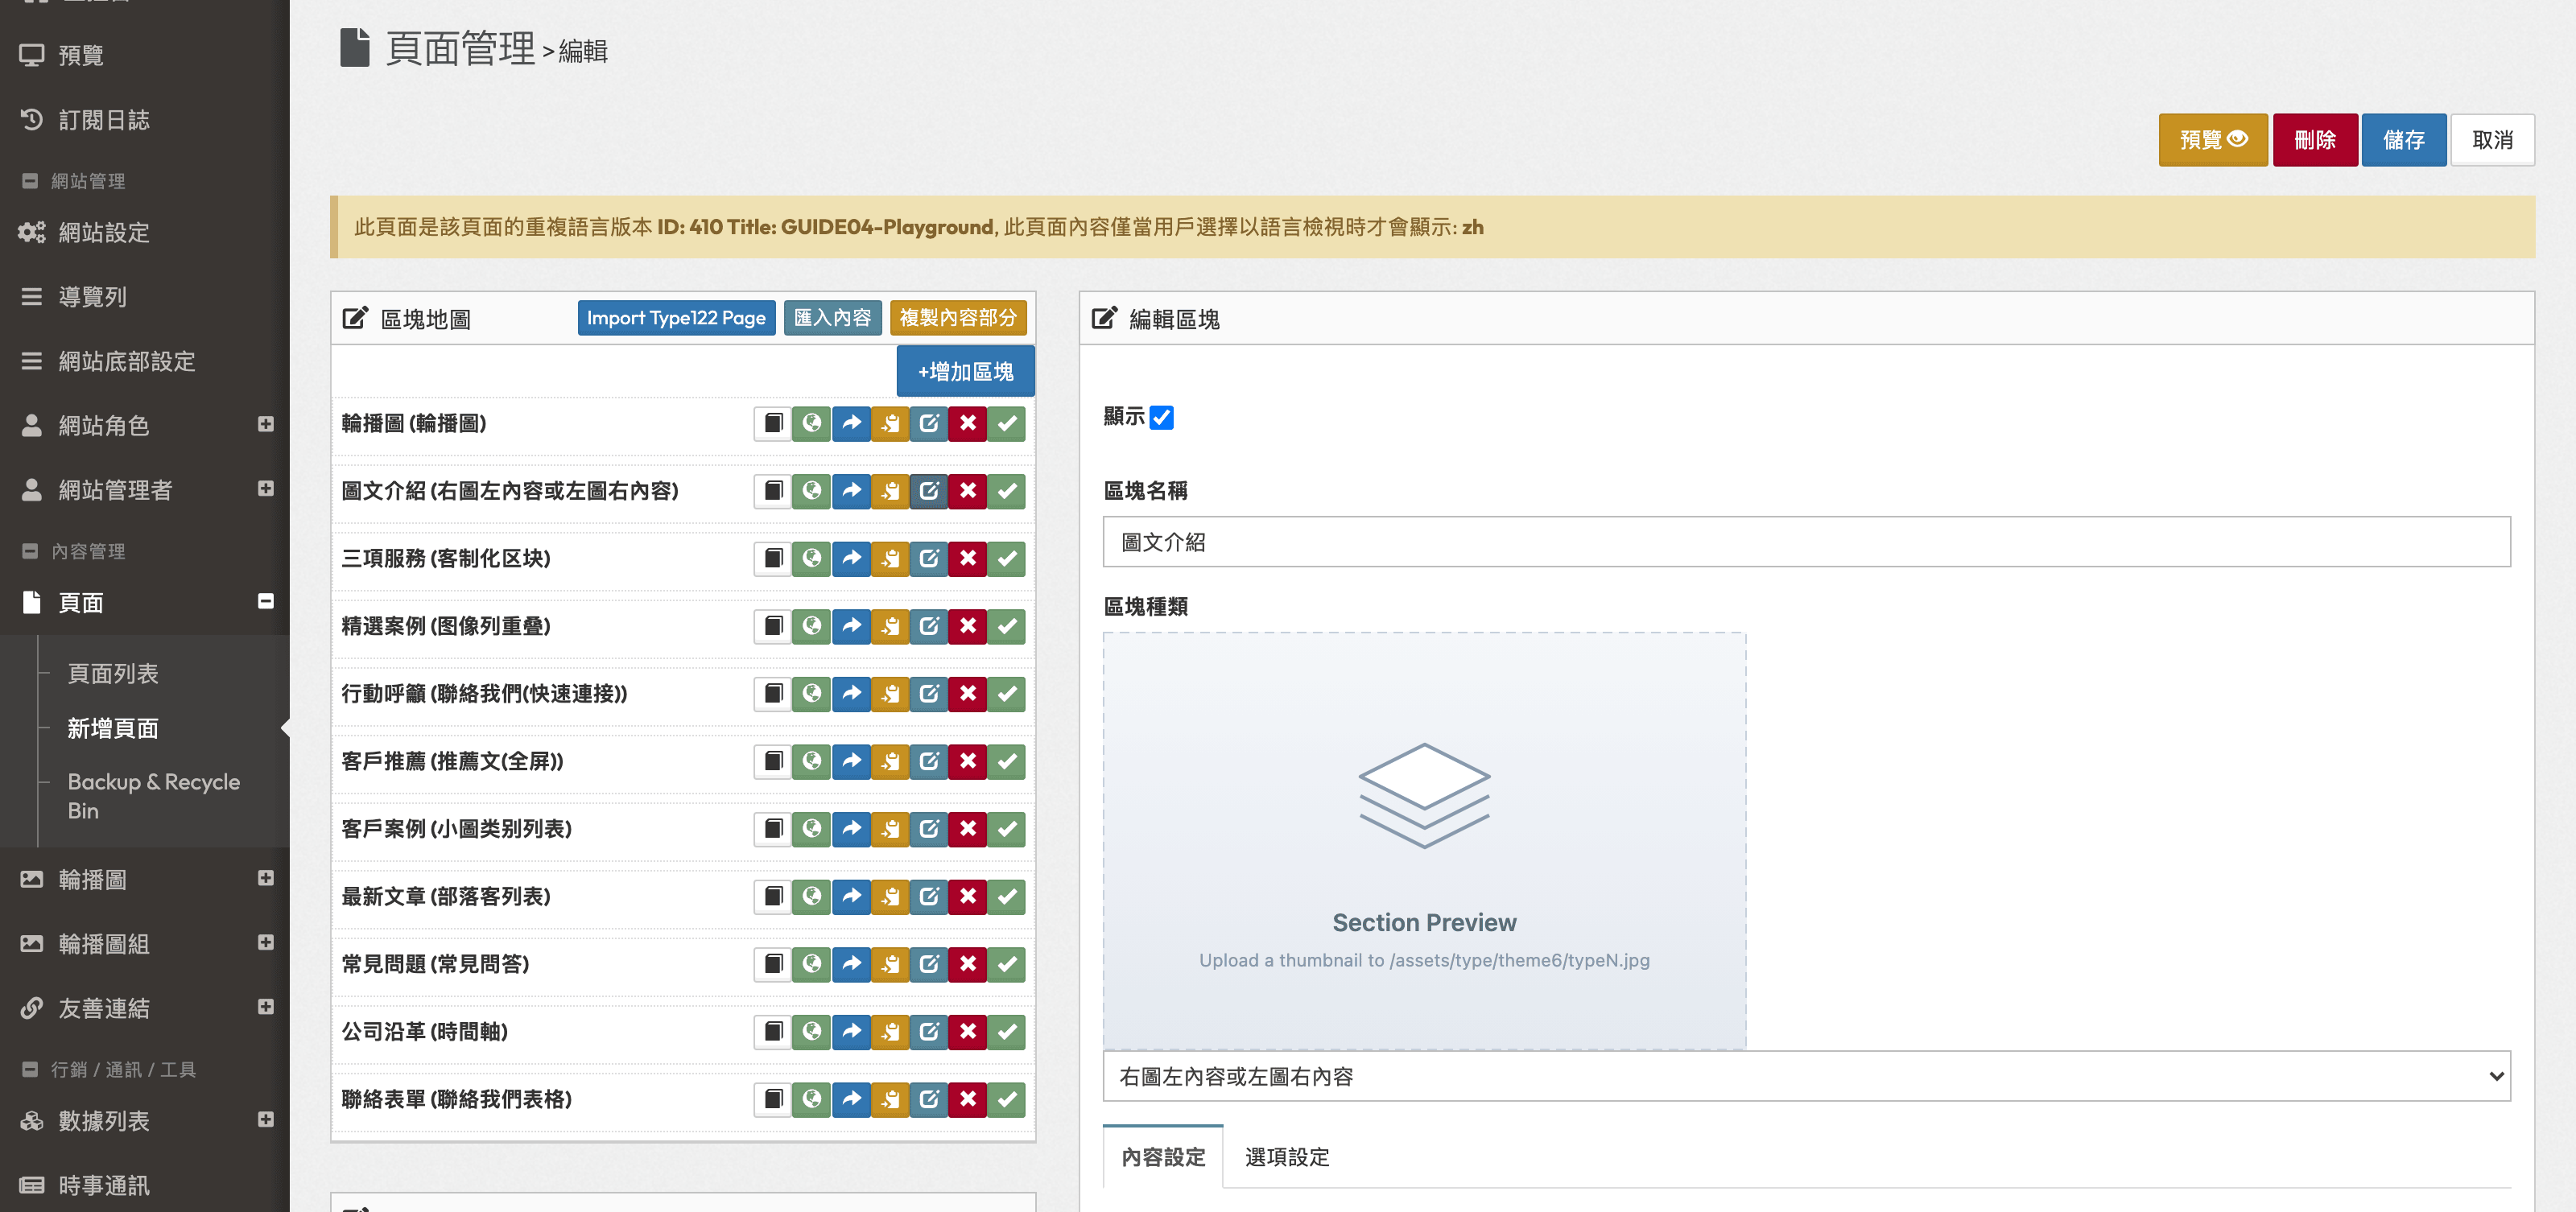
Task: Open the 區塊種類 dropdown 右圖左內容或左圖右內容
Action: 1806,1077
